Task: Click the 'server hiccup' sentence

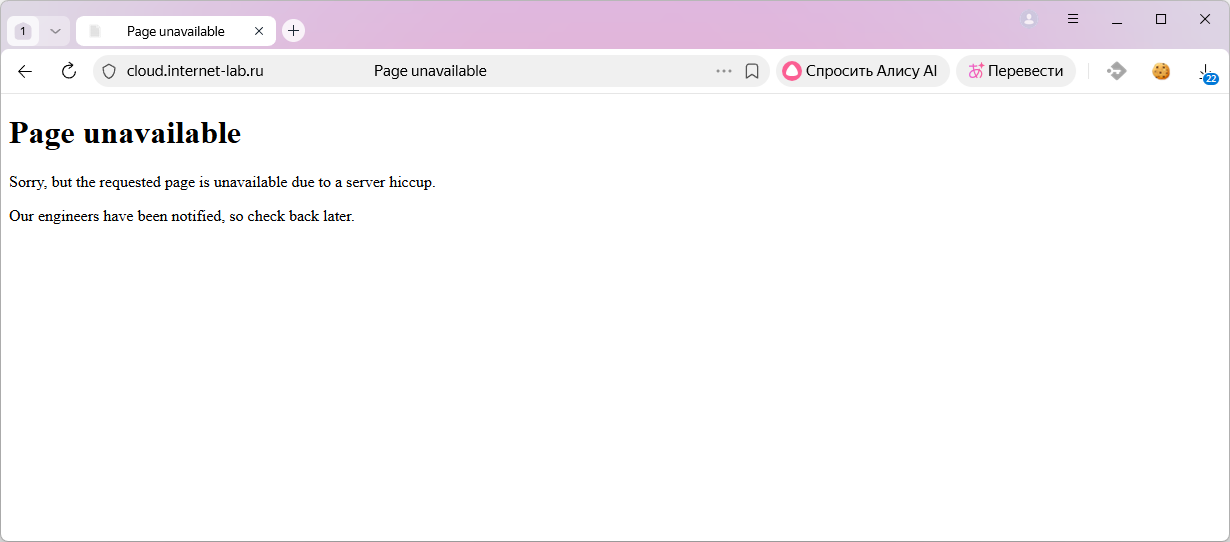Action: point(222,182)
